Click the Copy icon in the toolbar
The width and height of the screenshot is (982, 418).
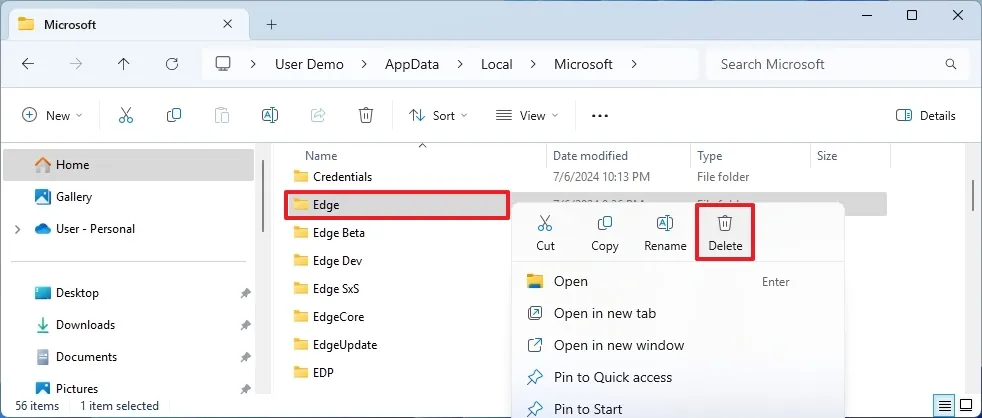click(x=174, y=116)
